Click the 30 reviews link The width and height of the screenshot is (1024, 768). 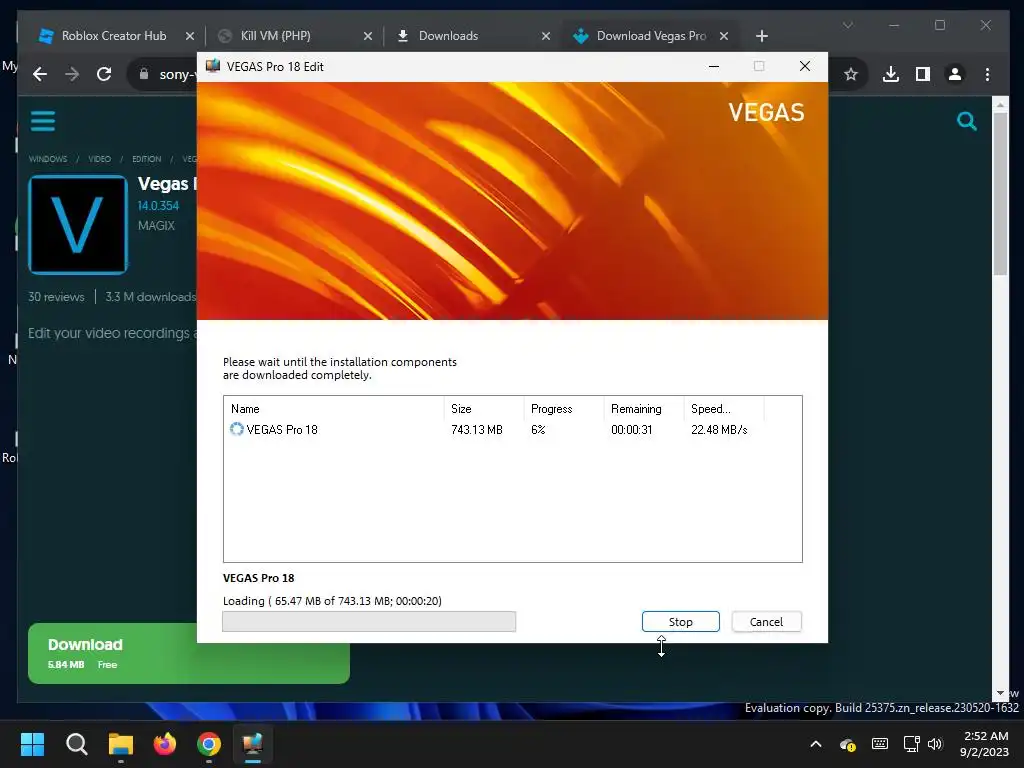56,296
